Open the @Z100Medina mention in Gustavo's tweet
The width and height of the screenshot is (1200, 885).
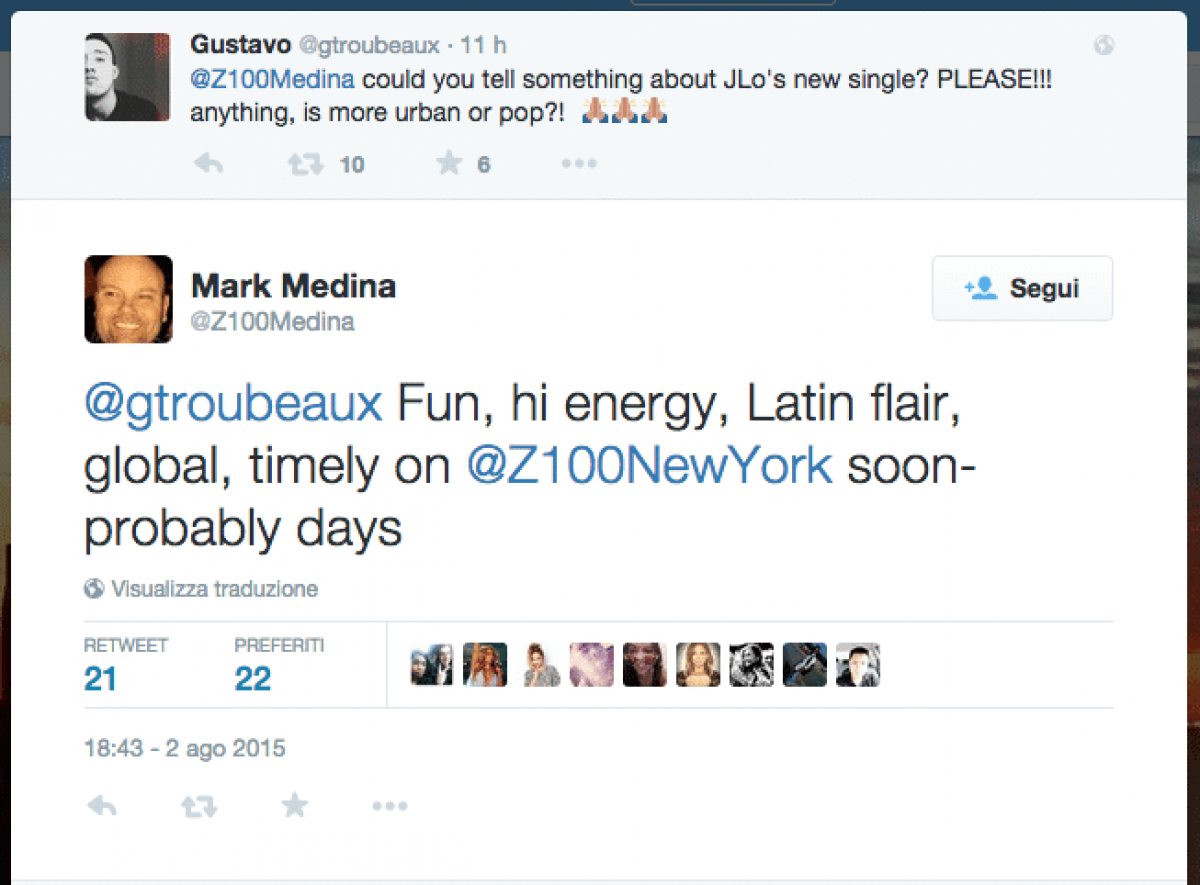pyautogui.click(x=272, y=81)
